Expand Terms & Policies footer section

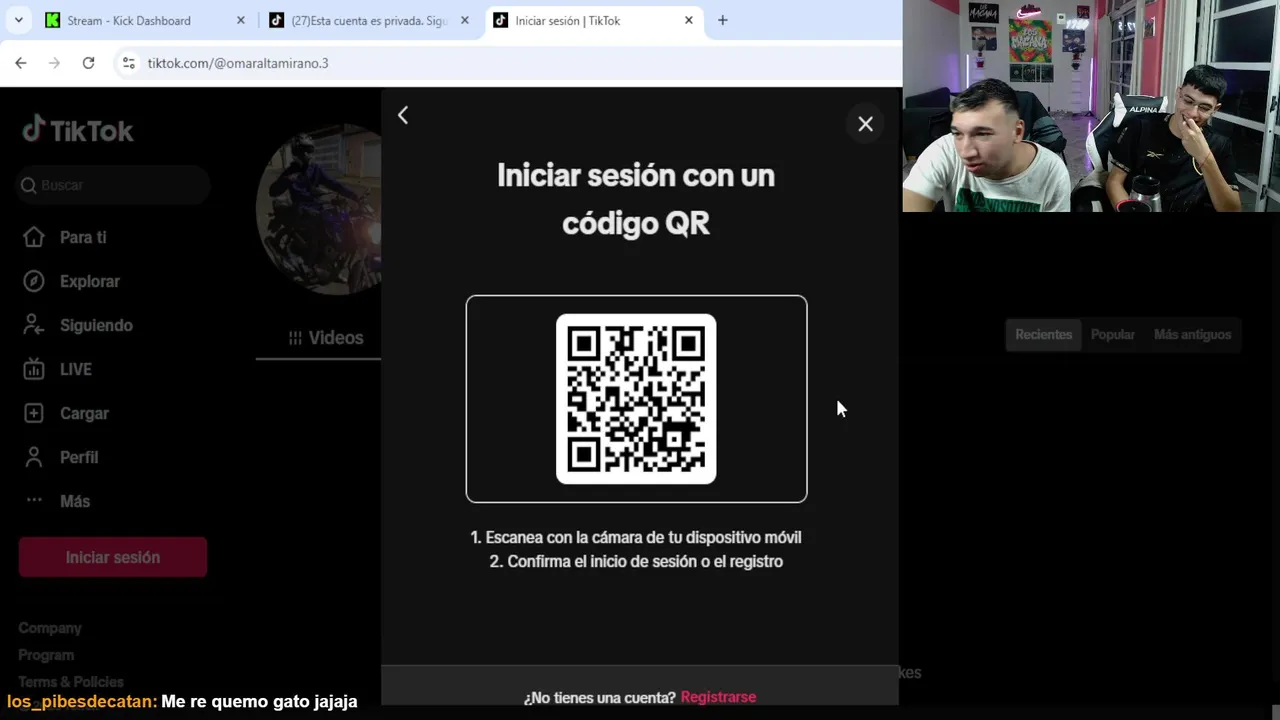point(71,682)
